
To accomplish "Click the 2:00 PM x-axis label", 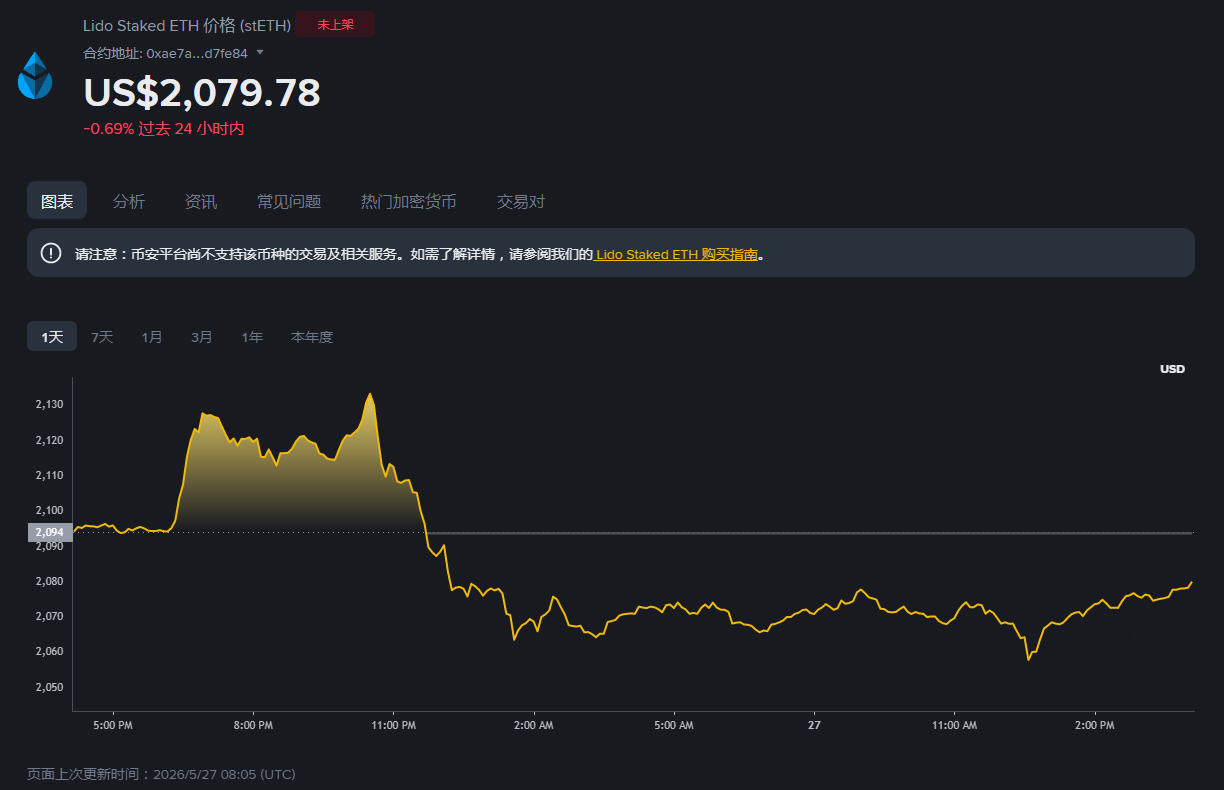I will click(1094, 725).
